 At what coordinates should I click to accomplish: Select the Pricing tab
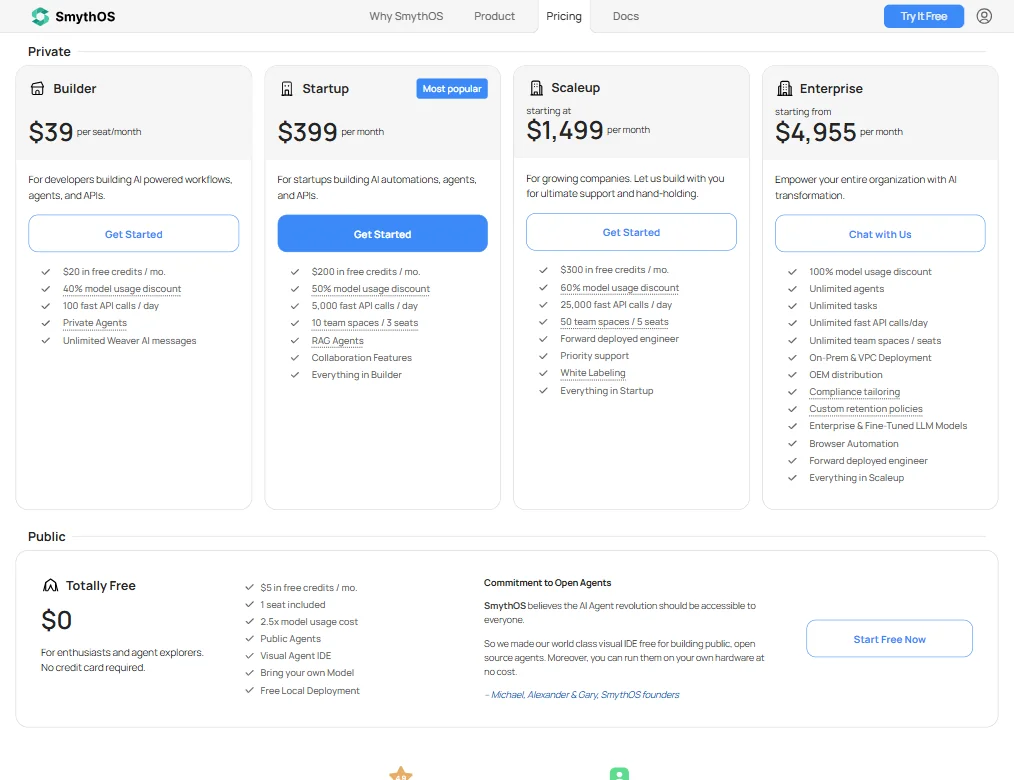(x=564, y=16)
